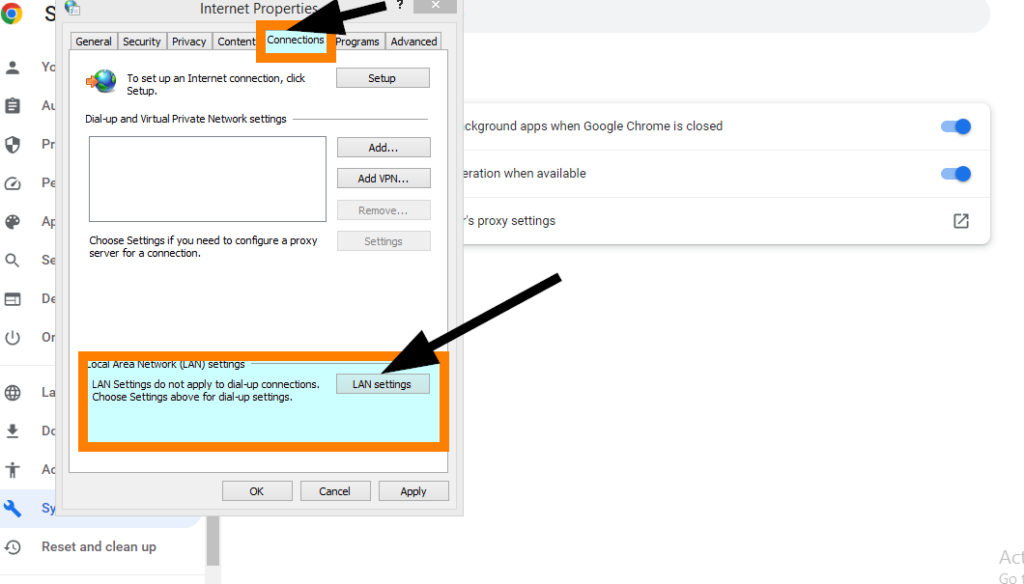Toggle running background apps when Chrome closes
The image size is (1024, 584).
coord(956,126)
